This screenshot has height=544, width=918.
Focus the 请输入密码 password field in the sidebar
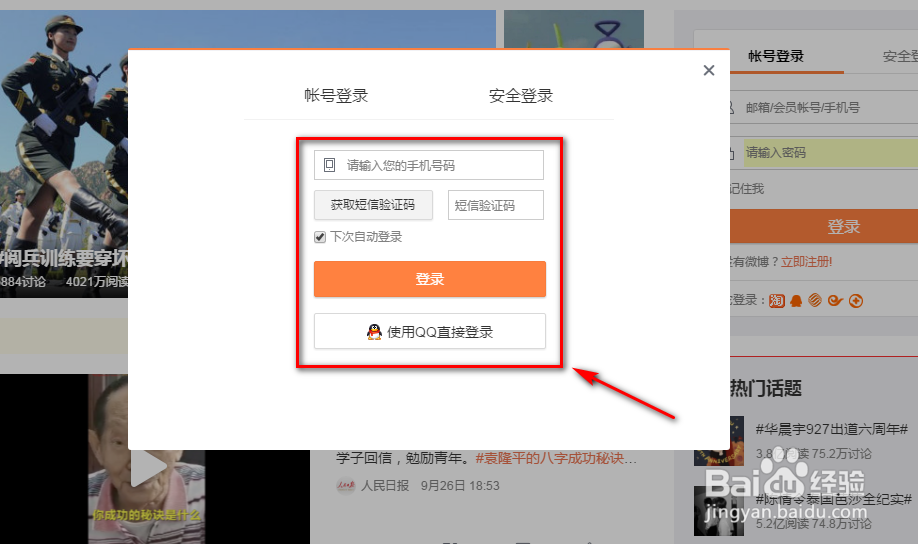click(x=830, y=153)
